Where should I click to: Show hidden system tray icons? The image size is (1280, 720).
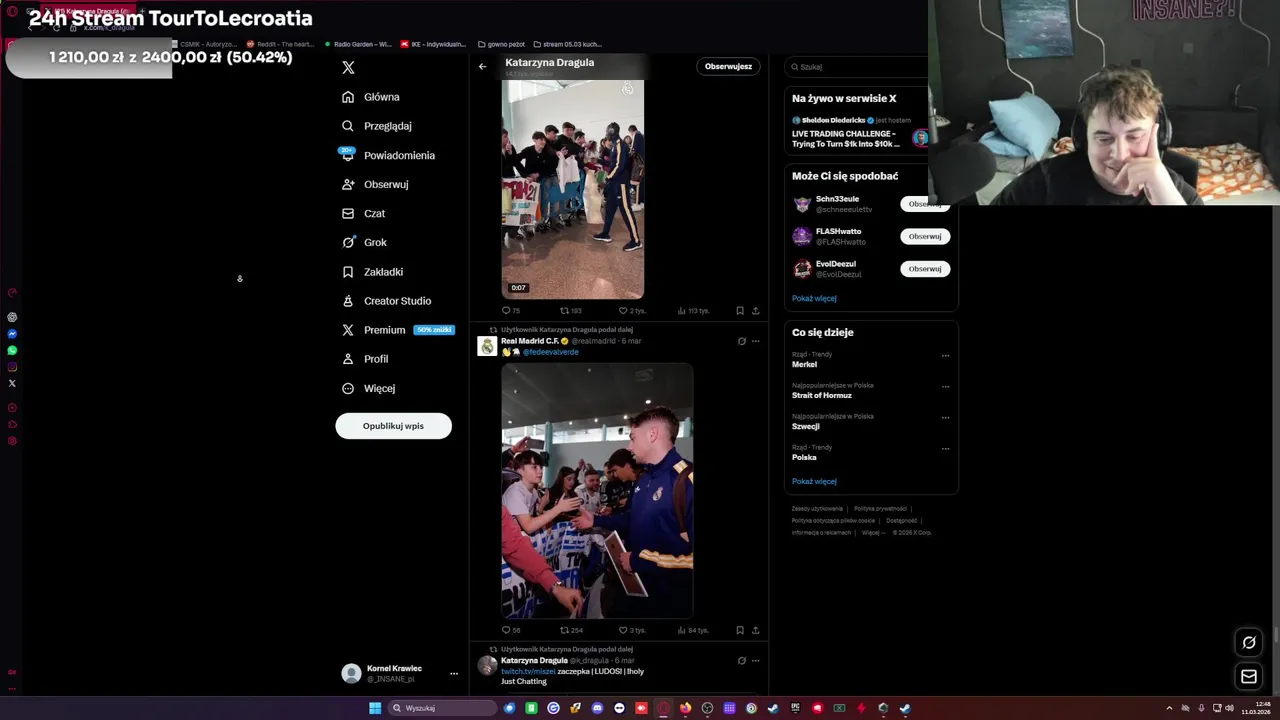(1169, 708)
